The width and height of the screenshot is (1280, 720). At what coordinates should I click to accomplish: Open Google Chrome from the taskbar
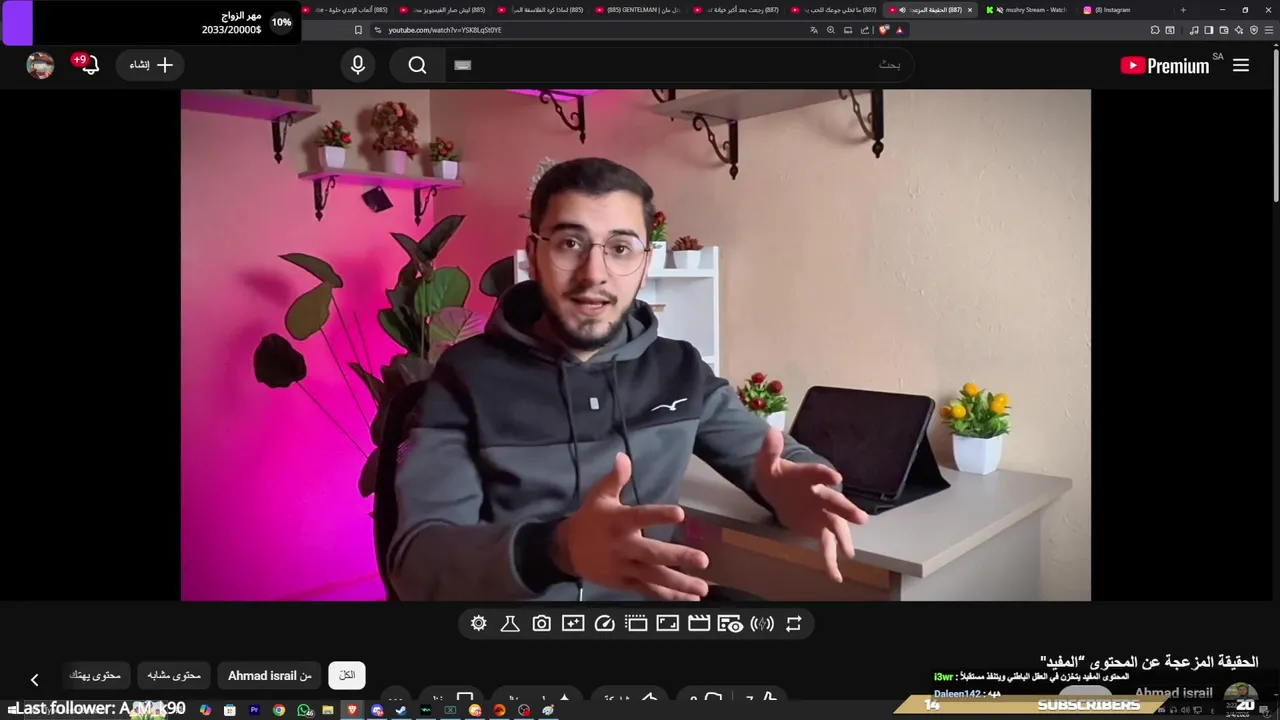coord(279,710)
